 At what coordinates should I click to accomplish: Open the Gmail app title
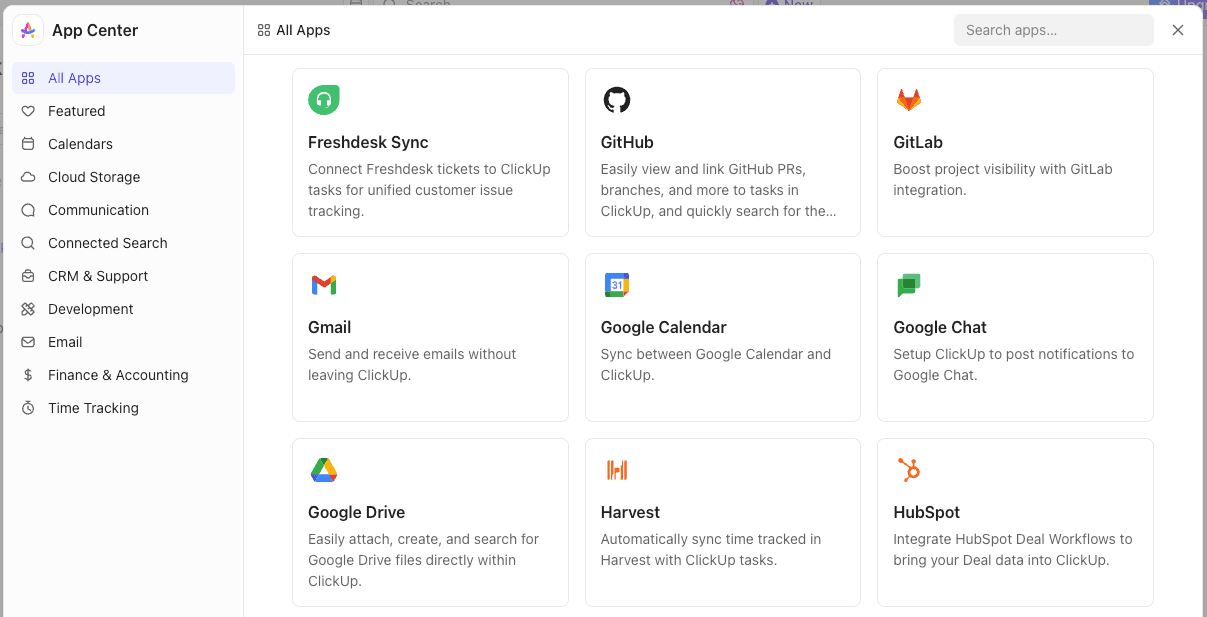pos(330,327)
